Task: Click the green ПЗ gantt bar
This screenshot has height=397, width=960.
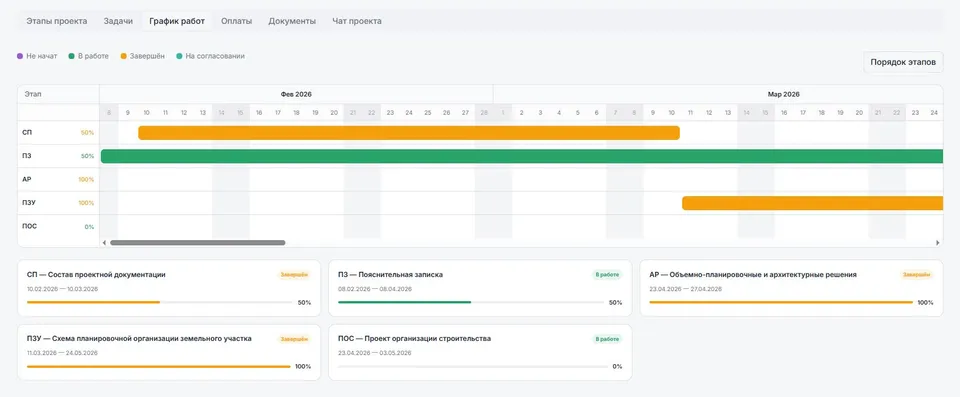Action: tap(522, 156)
